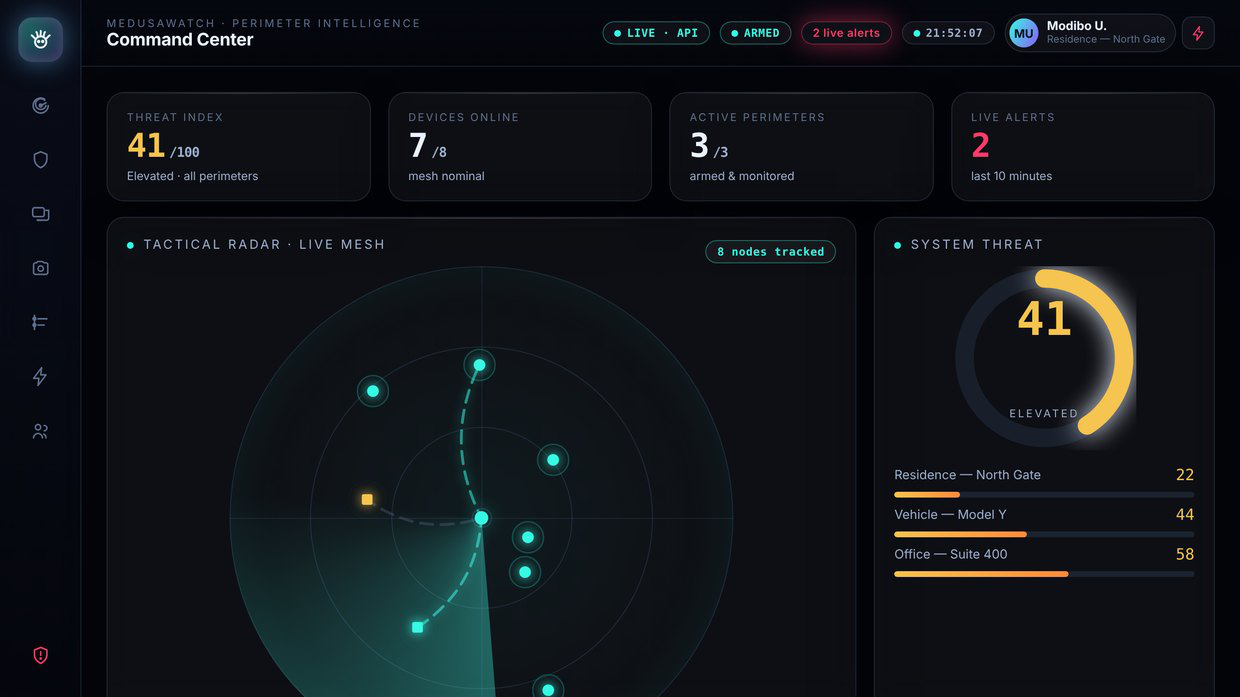Viewport: 1240px width, 697px height.
Task: Click the 41 elevated threat gauge
Action: click(x=1044, y=357)
